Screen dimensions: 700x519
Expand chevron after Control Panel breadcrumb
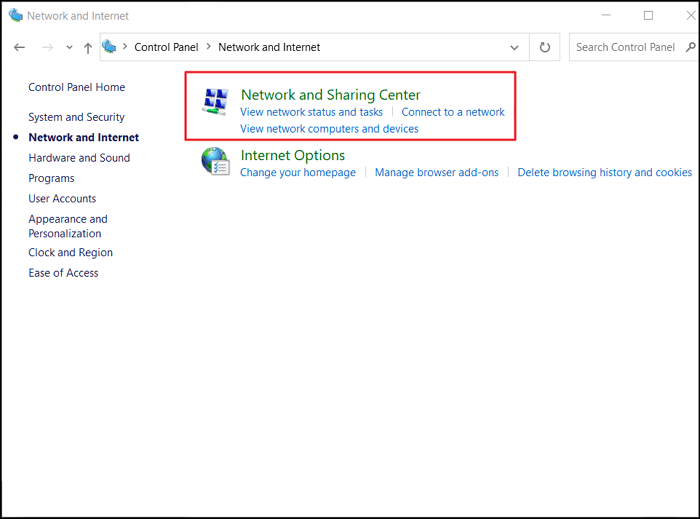click(208, 46)
